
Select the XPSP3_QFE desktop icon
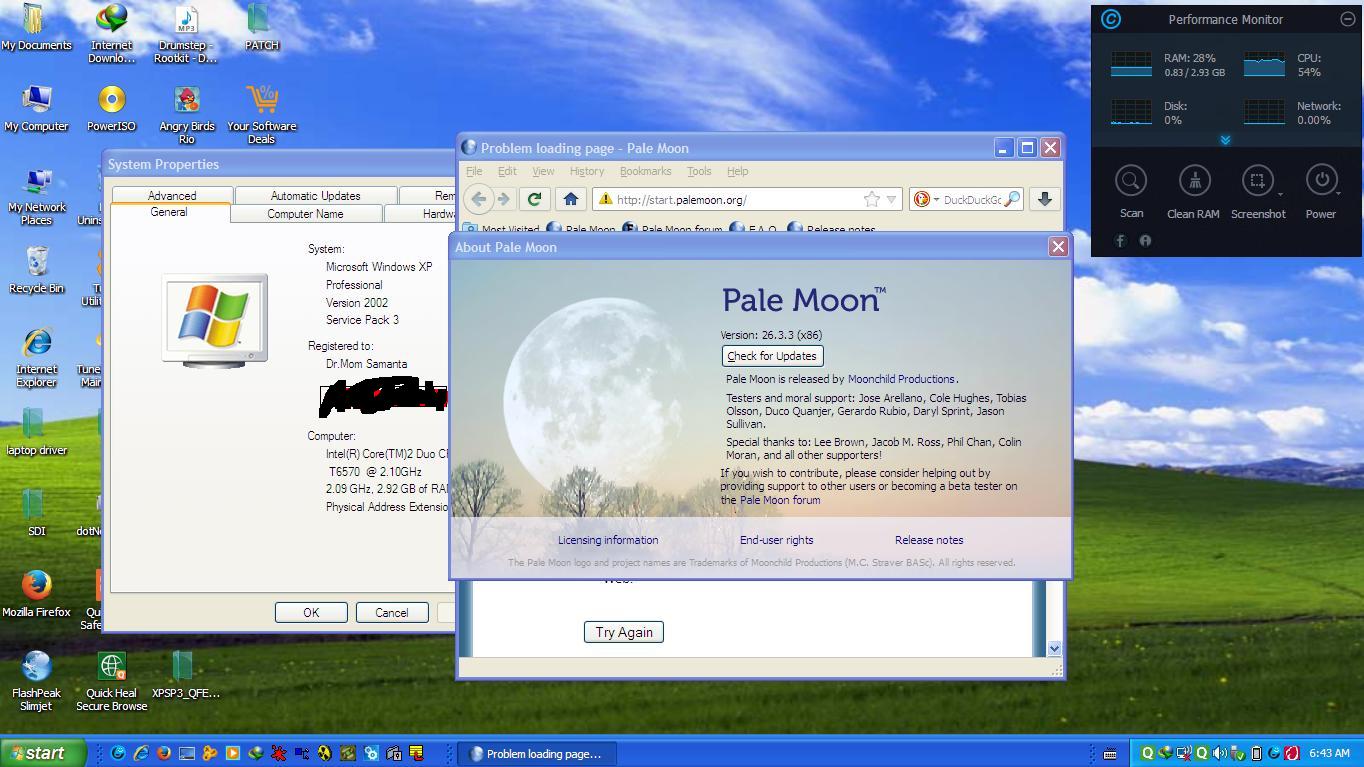(x=186, y=675)
